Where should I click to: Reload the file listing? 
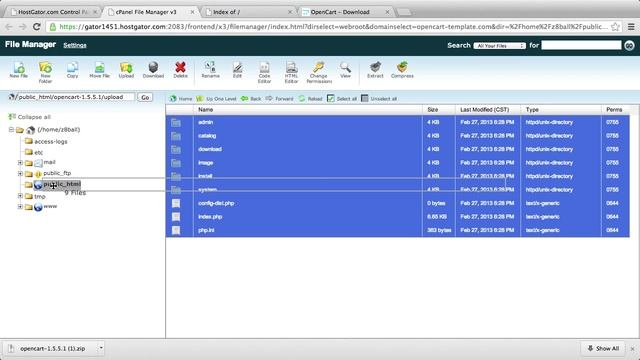[310, 99]
